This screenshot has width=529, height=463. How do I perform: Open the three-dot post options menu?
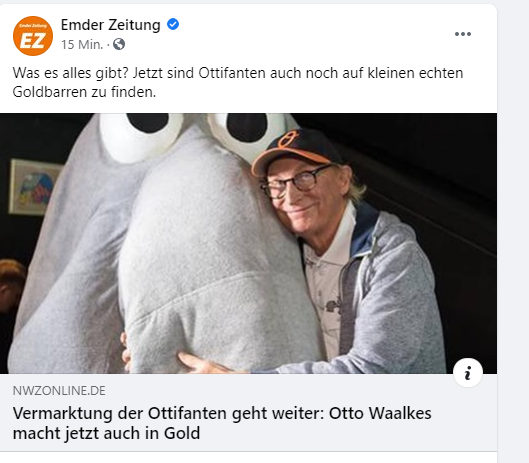point(463,34)
